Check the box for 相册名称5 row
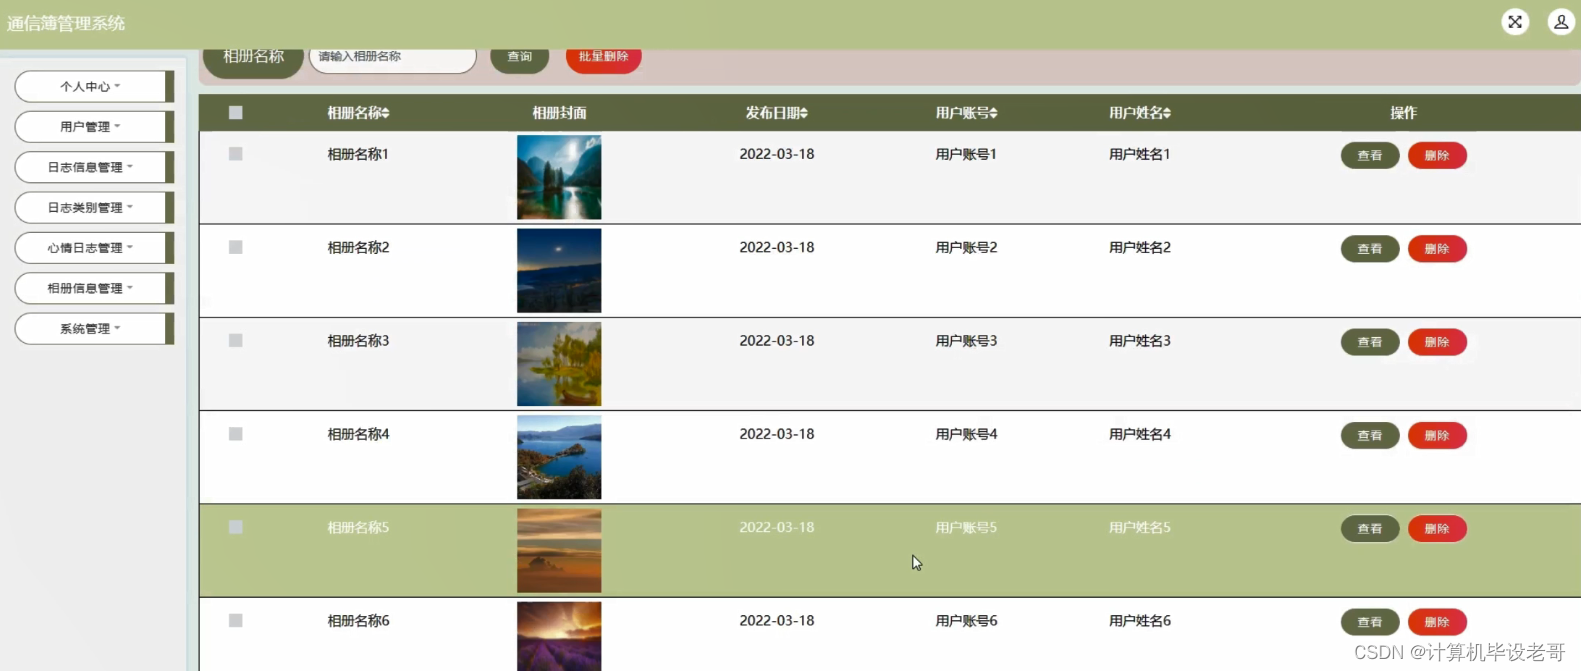Viewport: 1581px width, 671px height. (x=236, y=527)
